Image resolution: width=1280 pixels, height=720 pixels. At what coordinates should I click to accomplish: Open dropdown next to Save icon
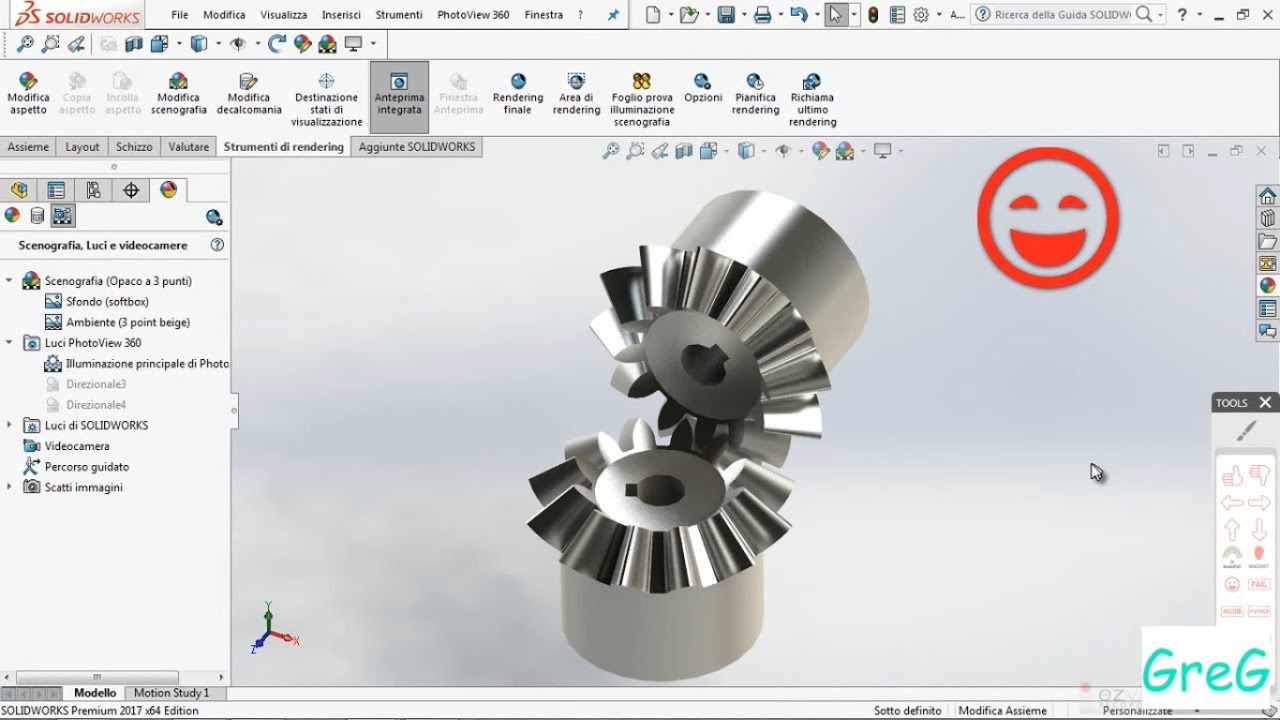(x=742, y=15)
